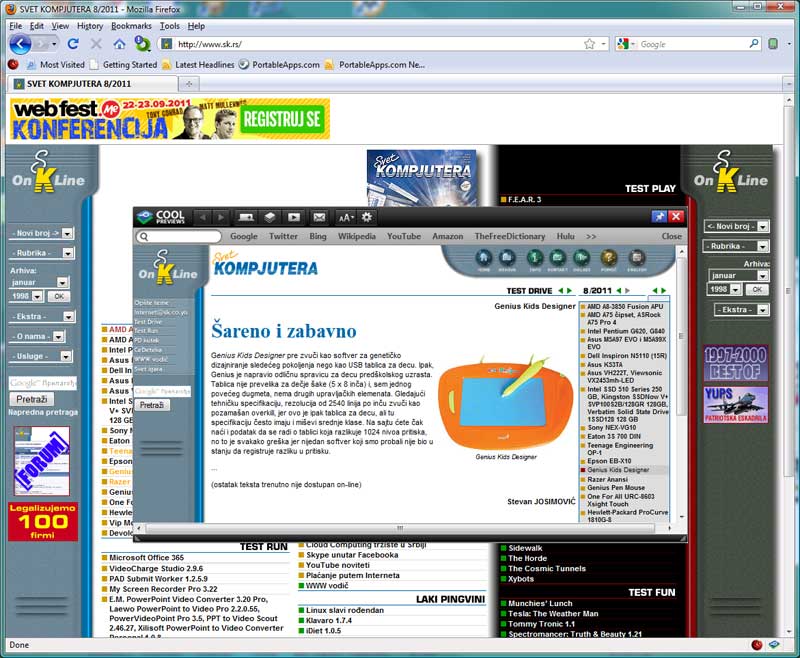Click the CoolPreviews video play icon
Screen dimensions: 800x658
click(x=294, y=217)
